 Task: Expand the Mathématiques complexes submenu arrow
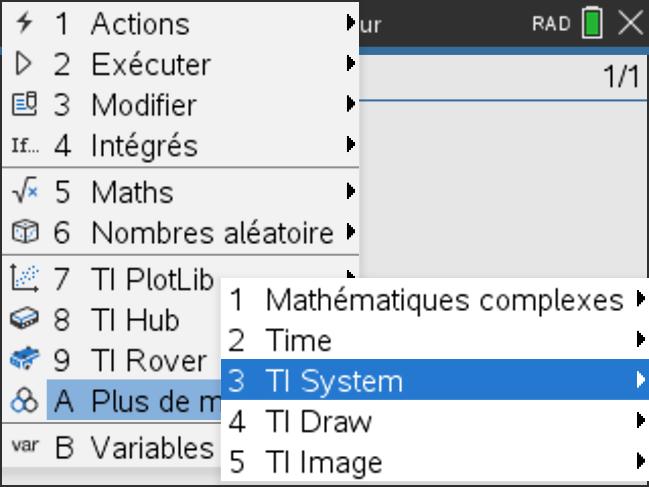point(639,299)
